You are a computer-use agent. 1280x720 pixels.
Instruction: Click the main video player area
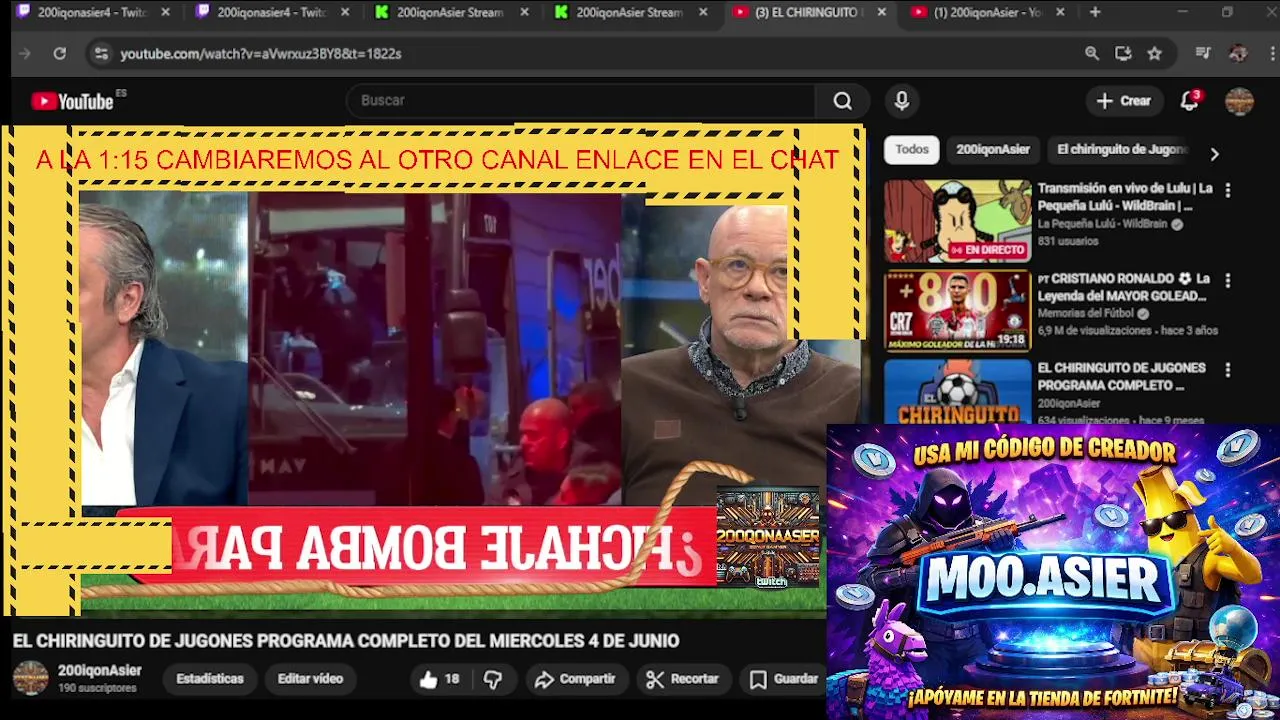[435, 370]
